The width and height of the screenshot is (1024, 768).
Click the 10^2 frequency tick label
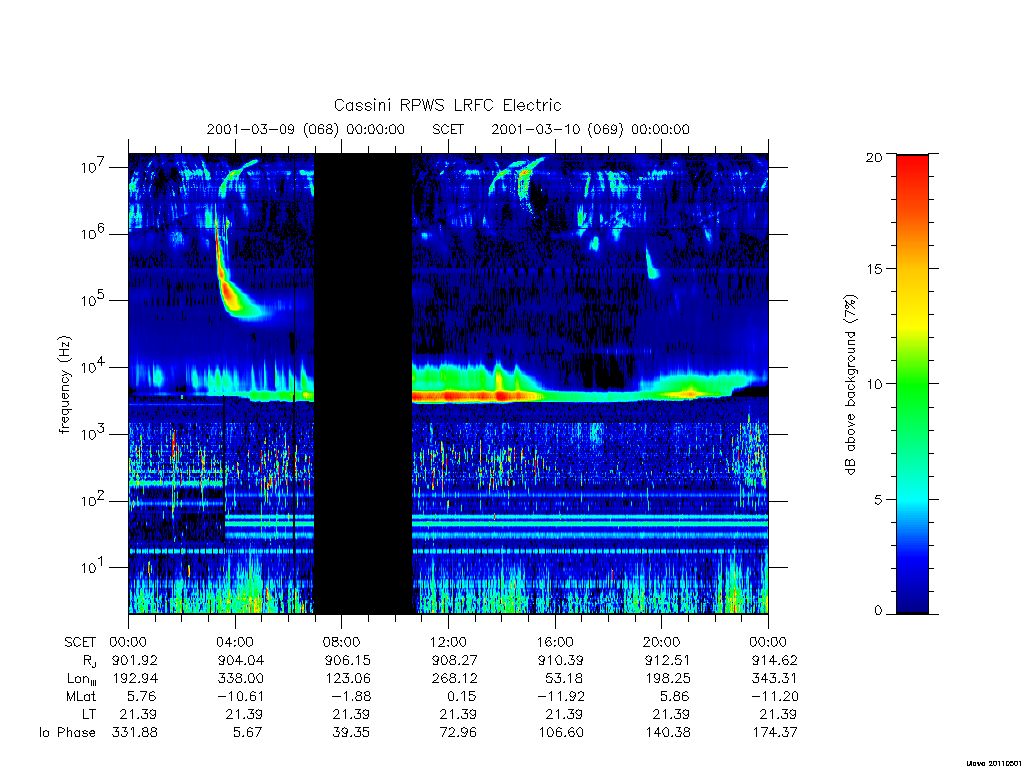coord(95,500)
